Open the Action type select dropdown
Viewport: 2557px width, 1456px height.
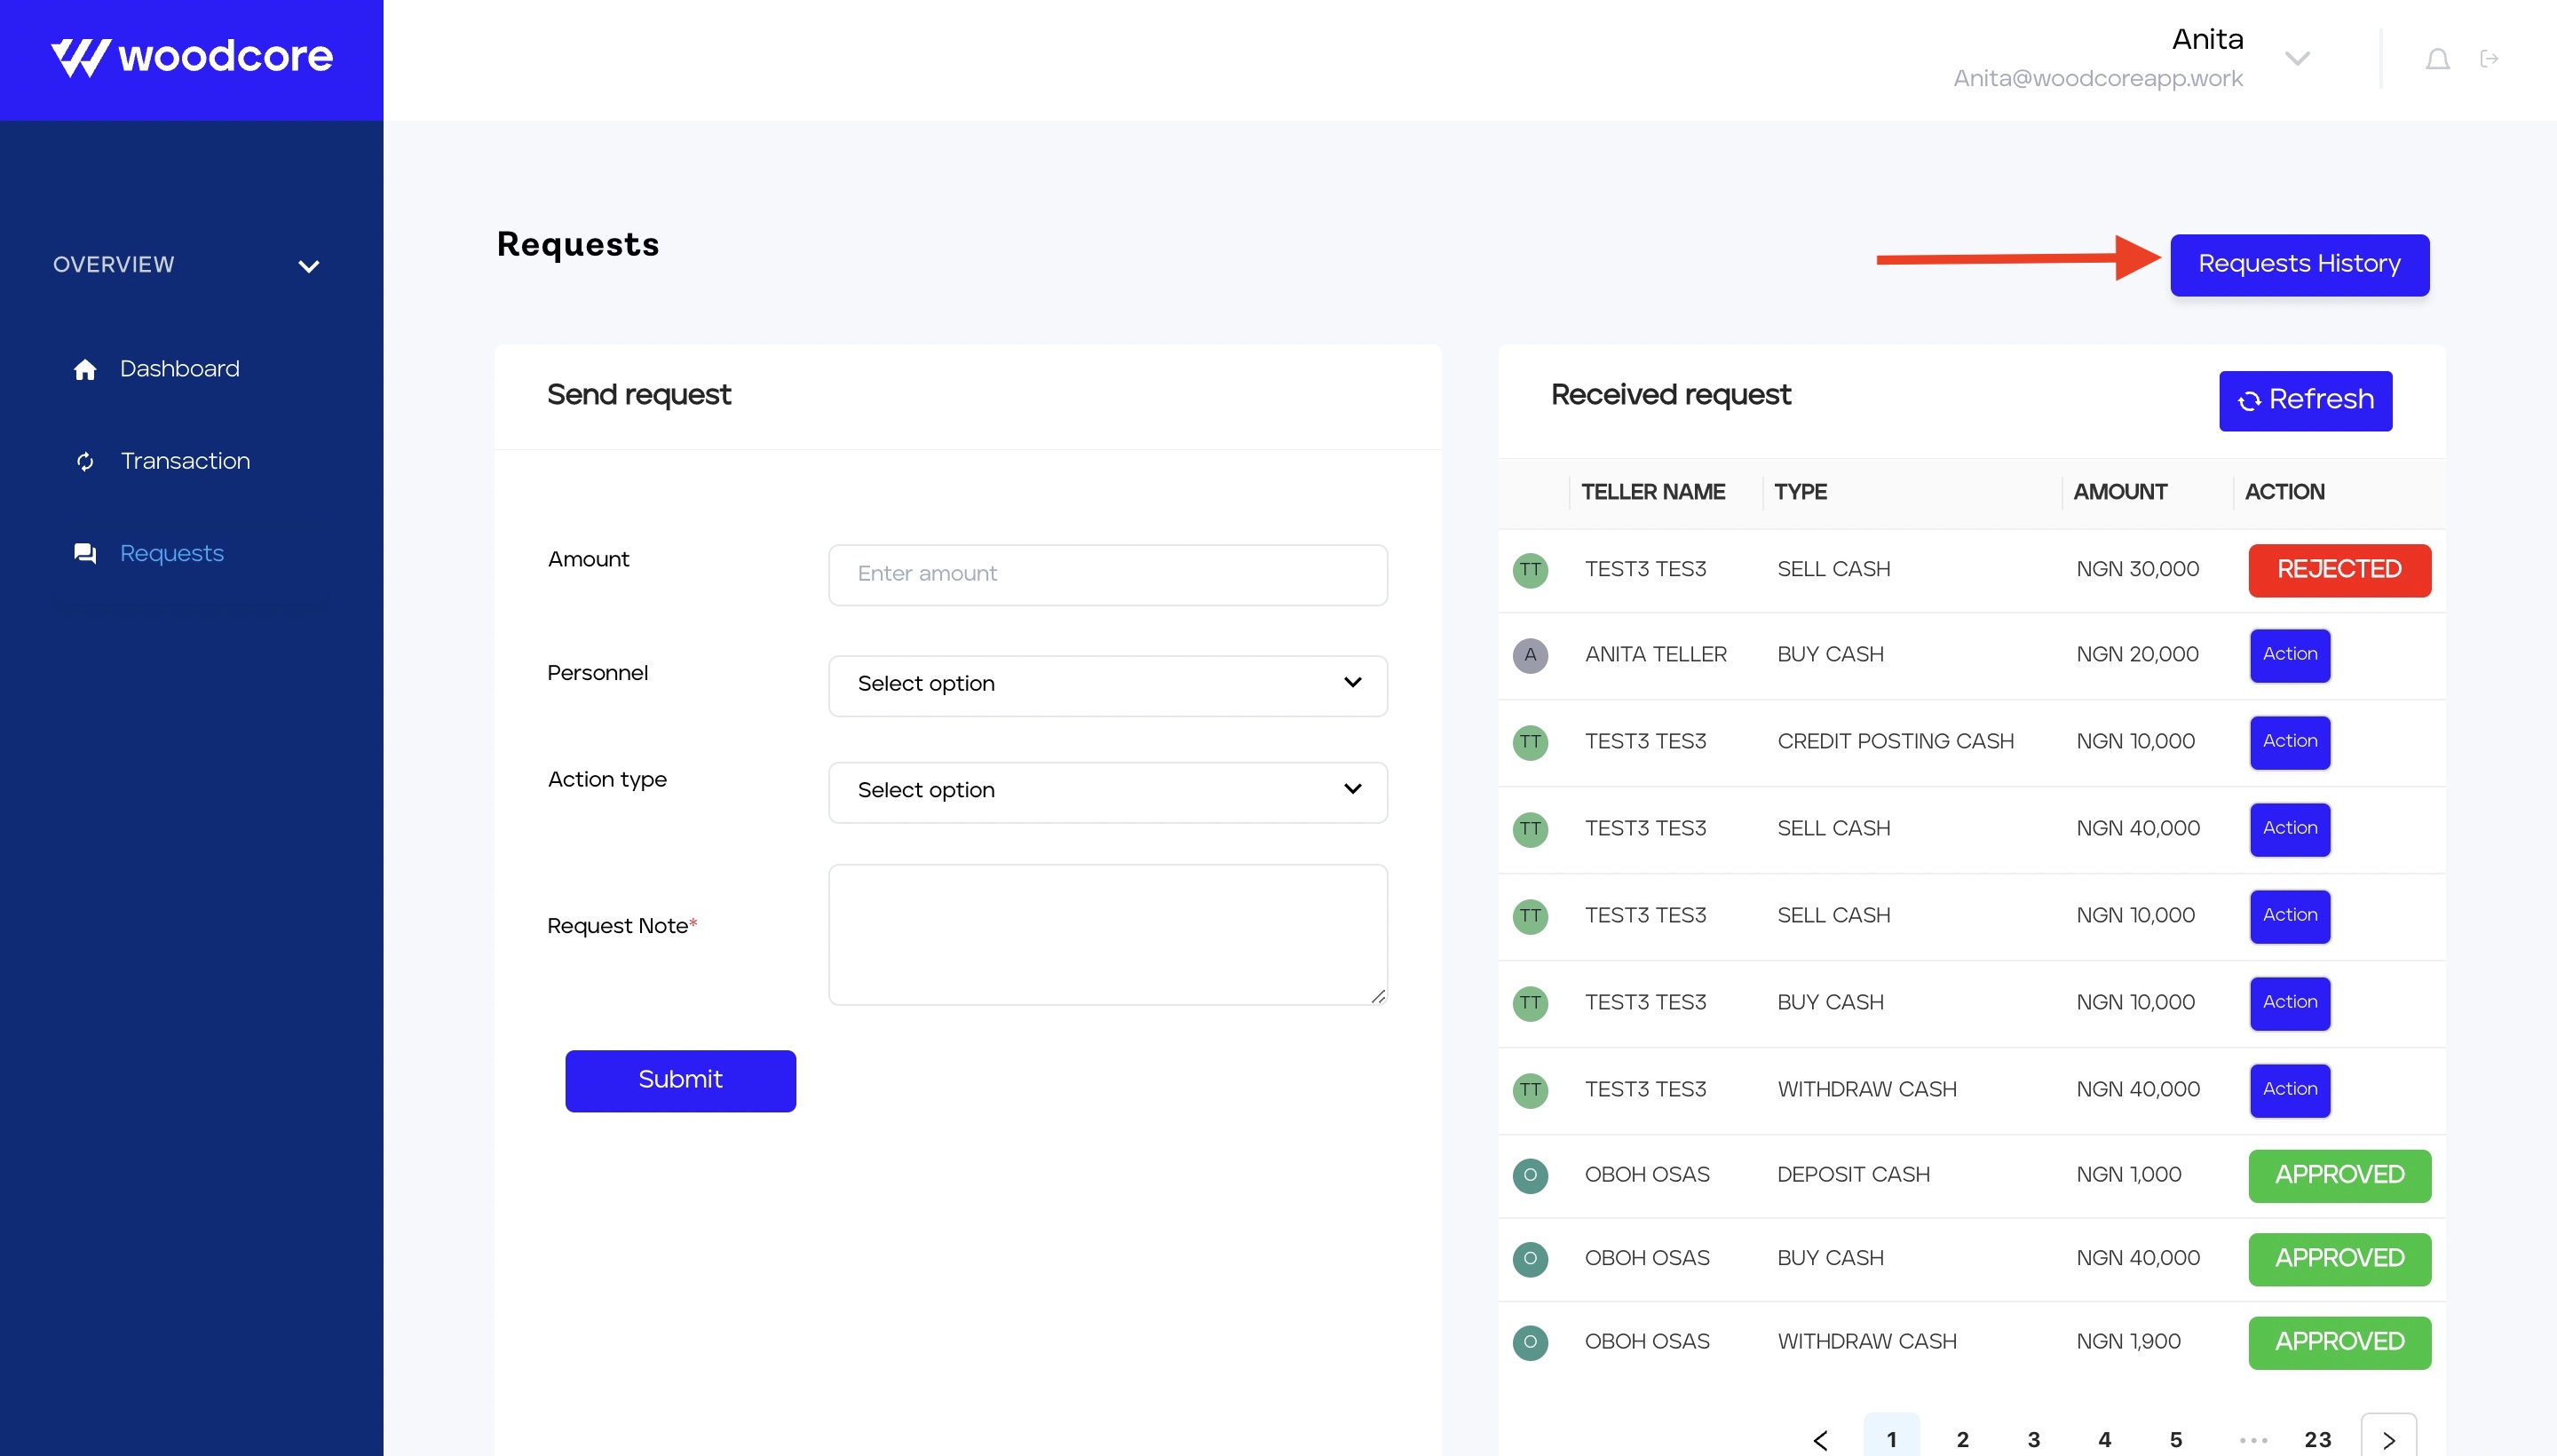tap(1107, 791)
